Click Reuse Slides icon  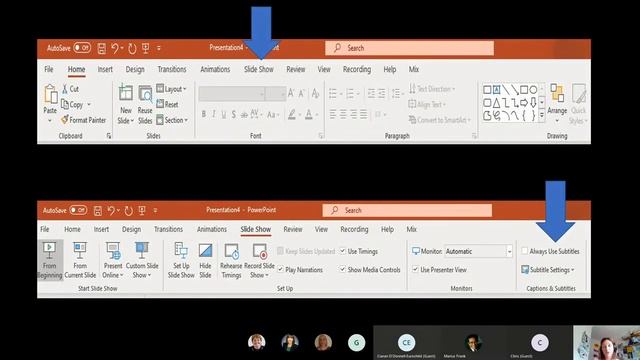pos(145,95)
